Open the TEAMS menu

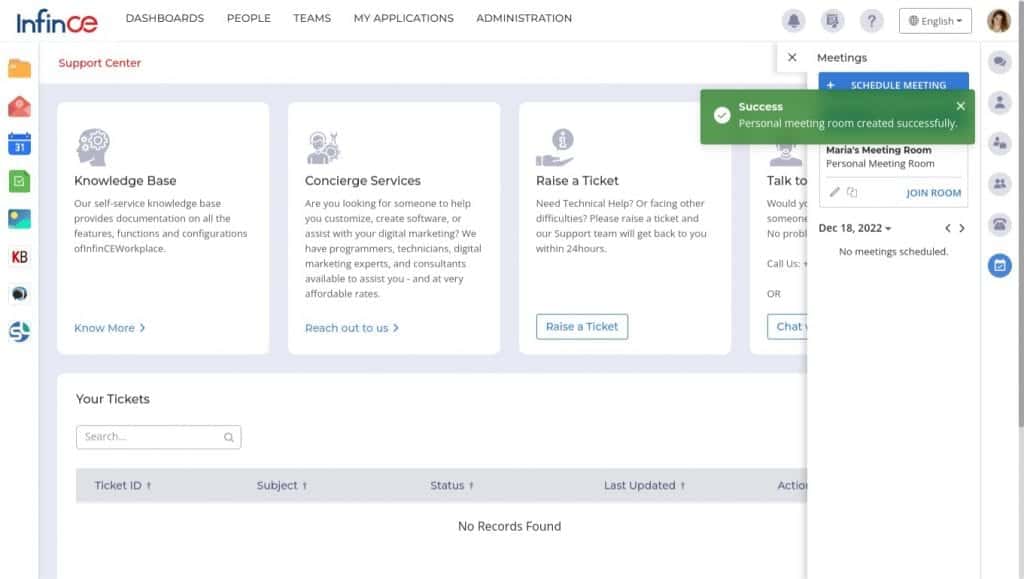[312, 18]
